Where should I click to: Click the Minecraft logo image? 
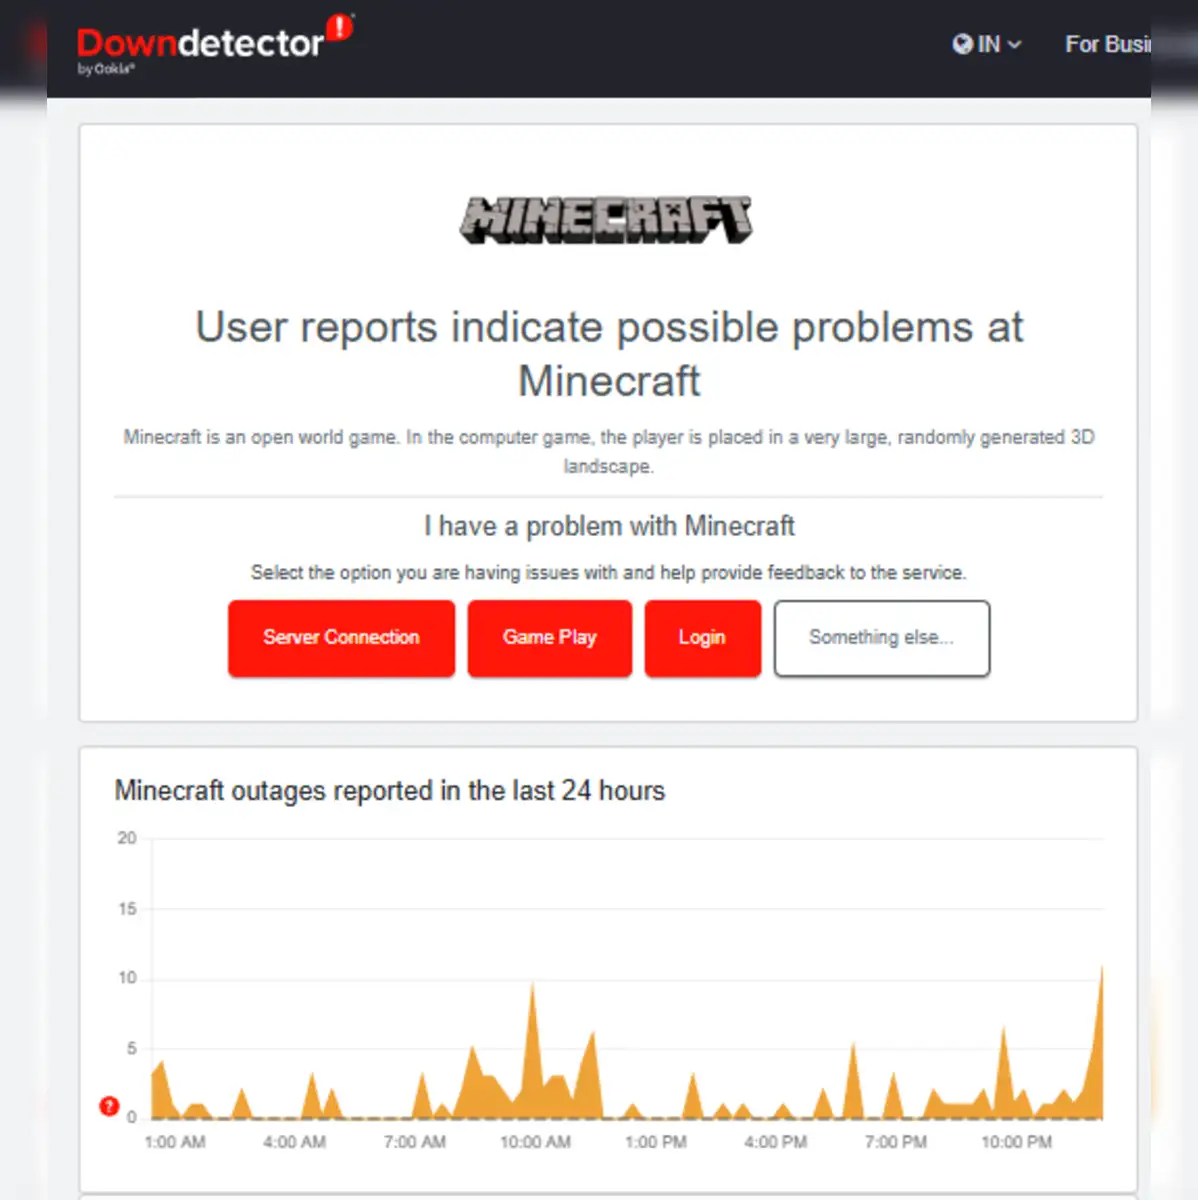(x=606, y=219)
